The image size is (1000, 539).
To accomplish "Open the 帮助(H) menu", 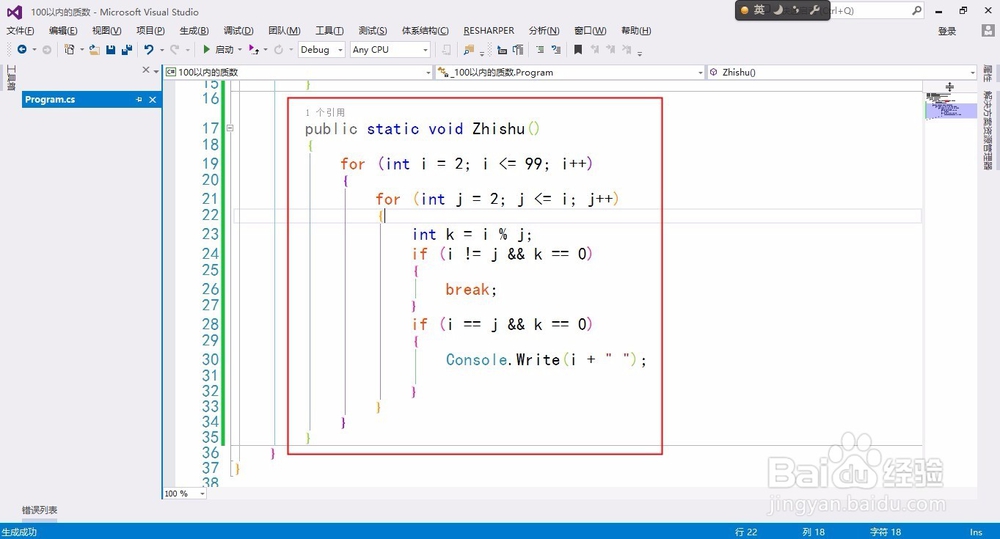I will (636, 31).
